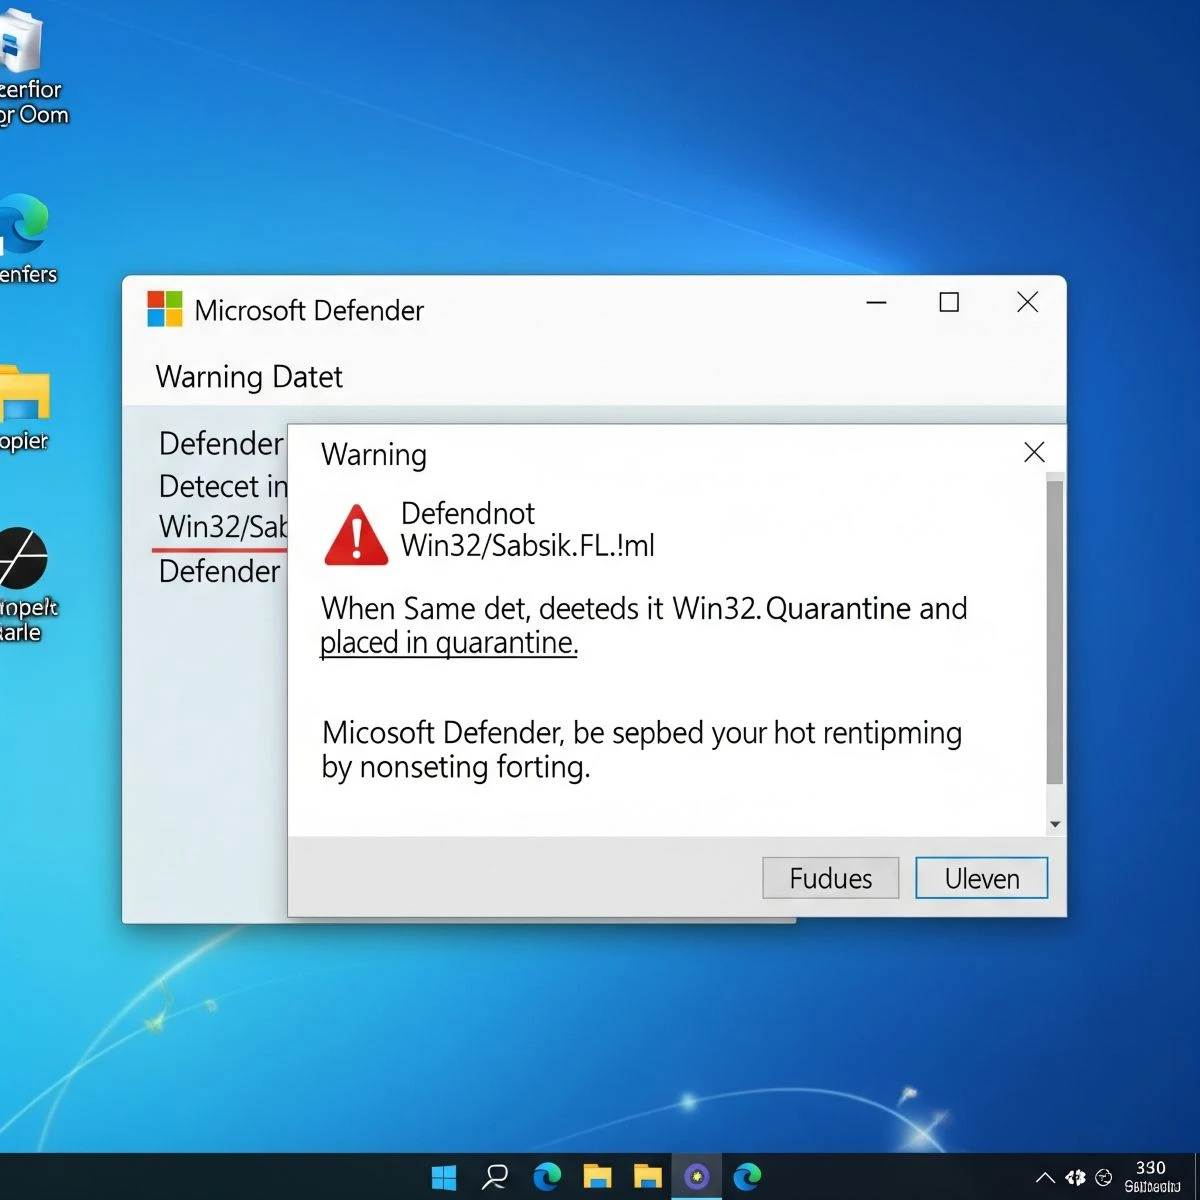Open the 'placed in quarantine.' link
Screen dimensions: 1200x1200
coord(449,642)
